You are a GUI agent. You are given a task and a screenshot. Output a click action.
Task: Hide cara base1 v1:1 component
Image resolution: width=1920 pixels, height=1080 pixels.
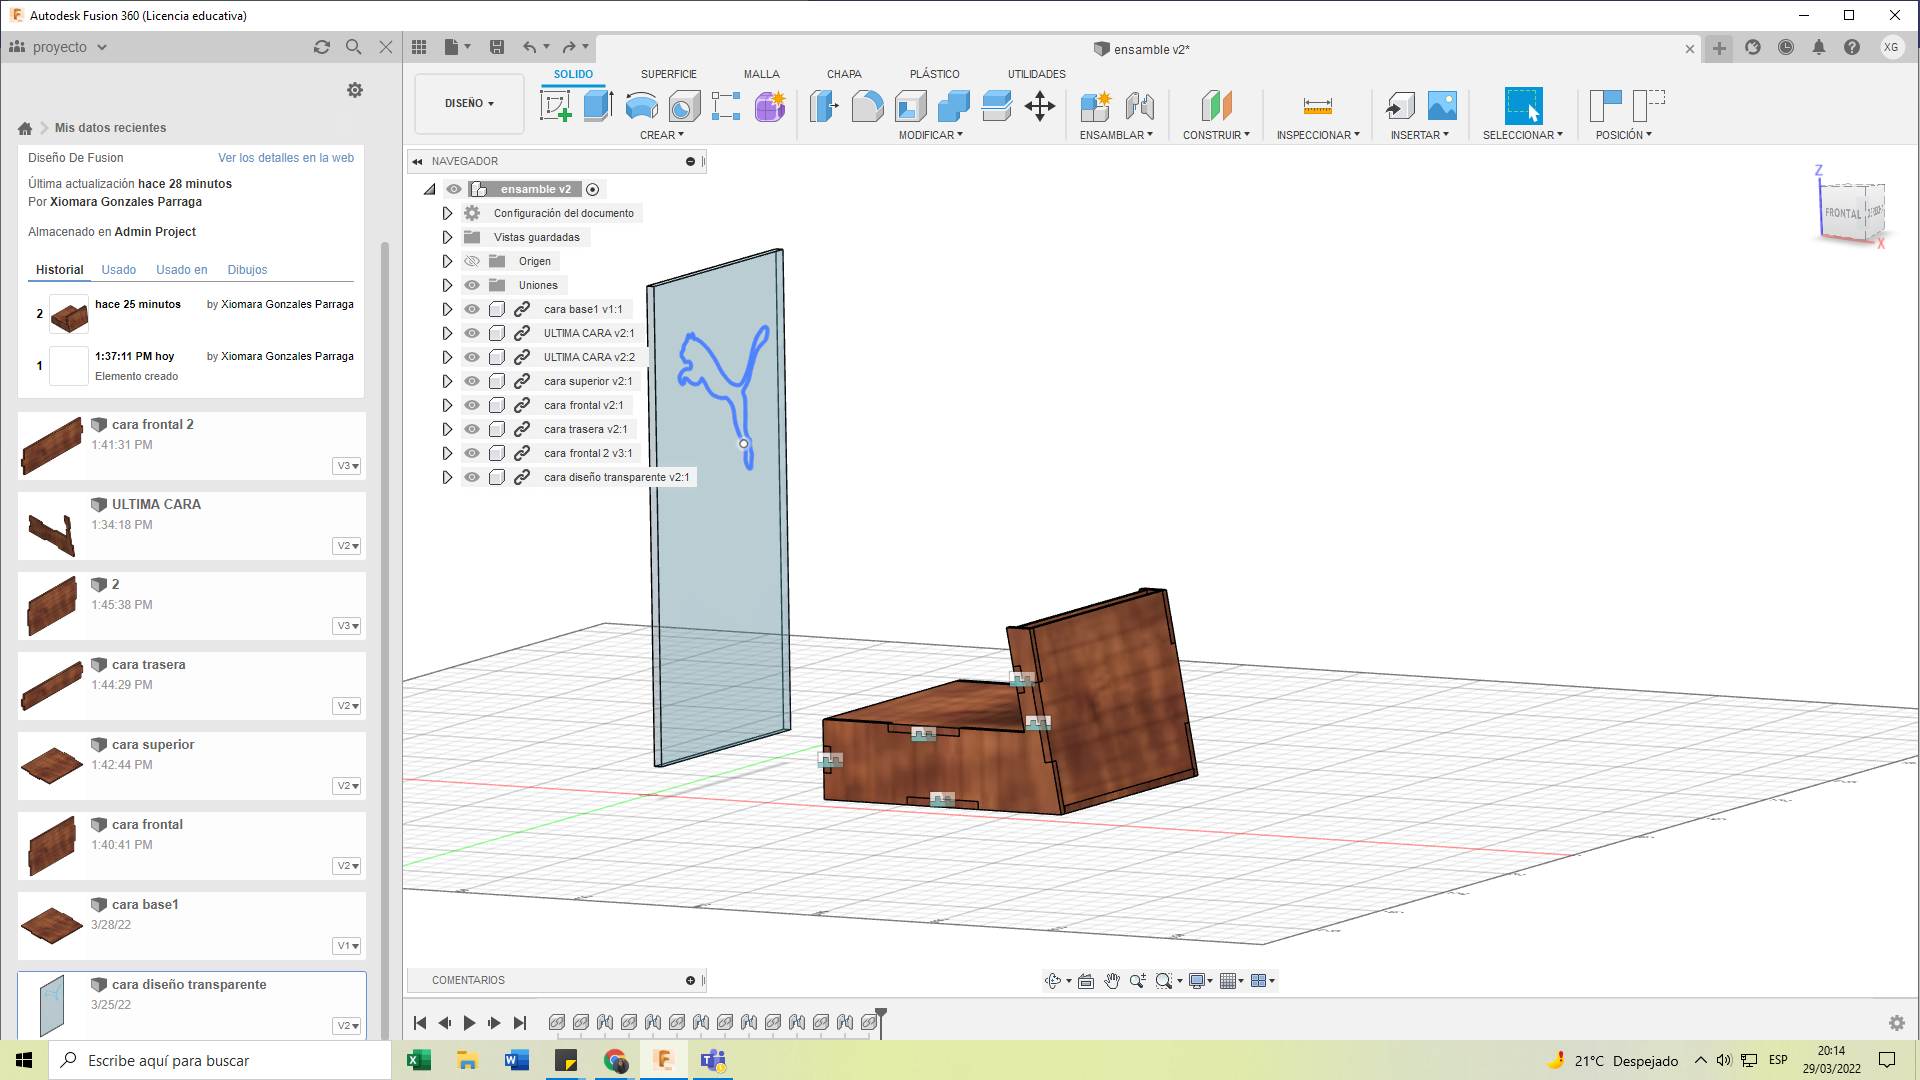click(472, 309)
